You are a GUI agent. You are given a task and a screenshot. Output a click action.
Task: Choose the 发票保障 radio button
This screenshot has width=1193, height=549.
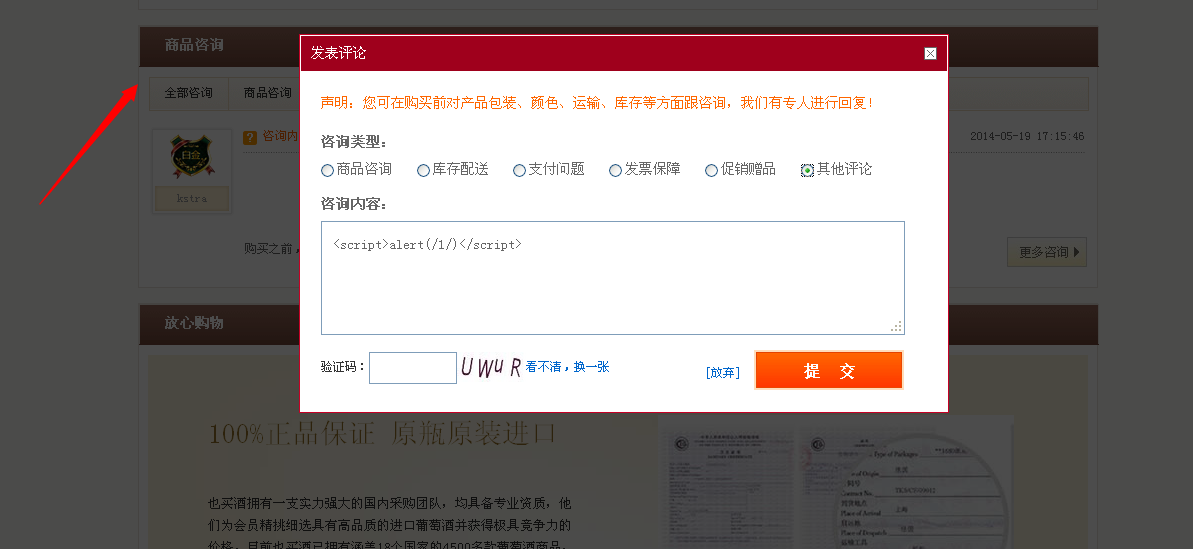pos(615,170)
